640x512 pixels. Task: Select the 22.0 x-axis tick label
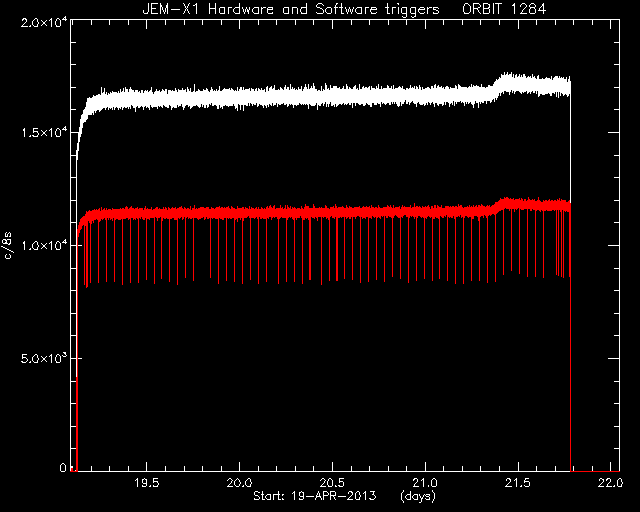[x=611, y=483]
